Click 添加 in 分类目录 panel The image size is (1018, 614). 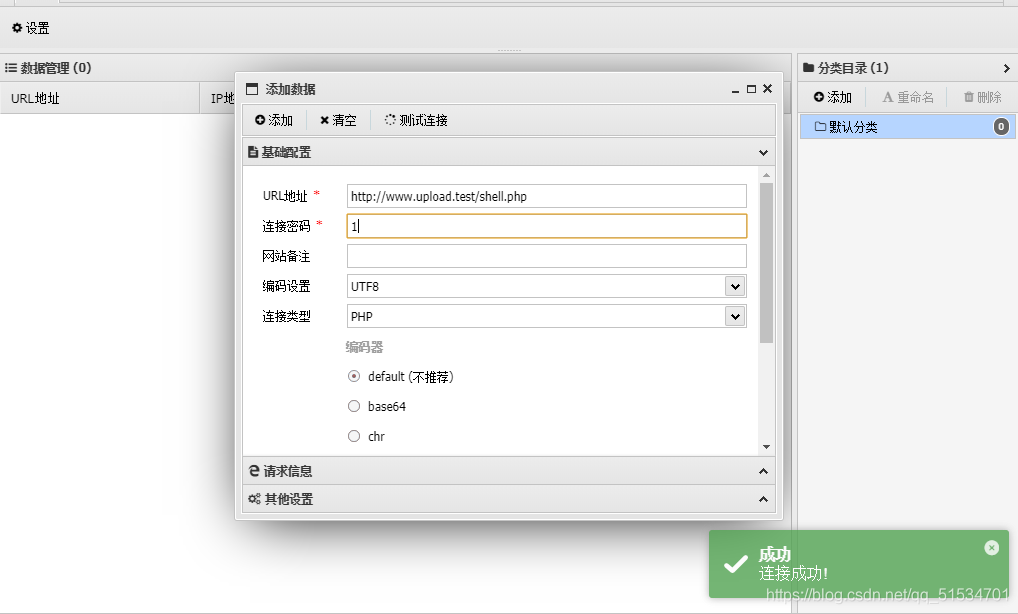click(833, 97)
